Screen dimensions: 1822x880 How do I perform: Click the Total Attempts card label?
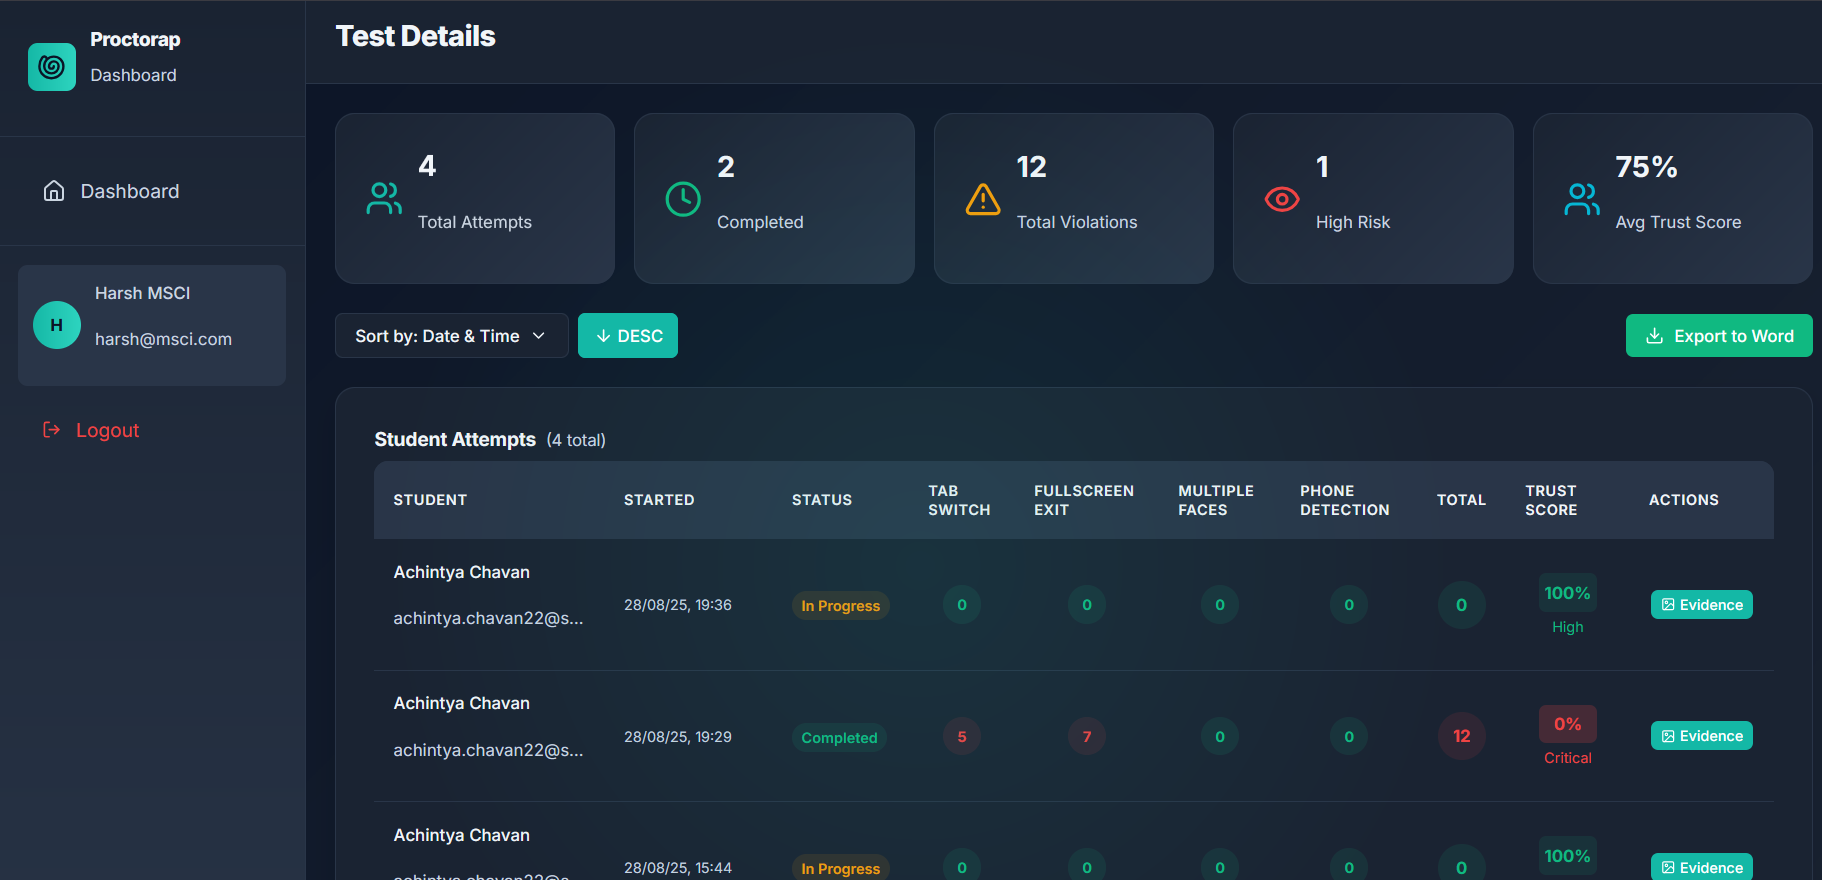point(475,222)
